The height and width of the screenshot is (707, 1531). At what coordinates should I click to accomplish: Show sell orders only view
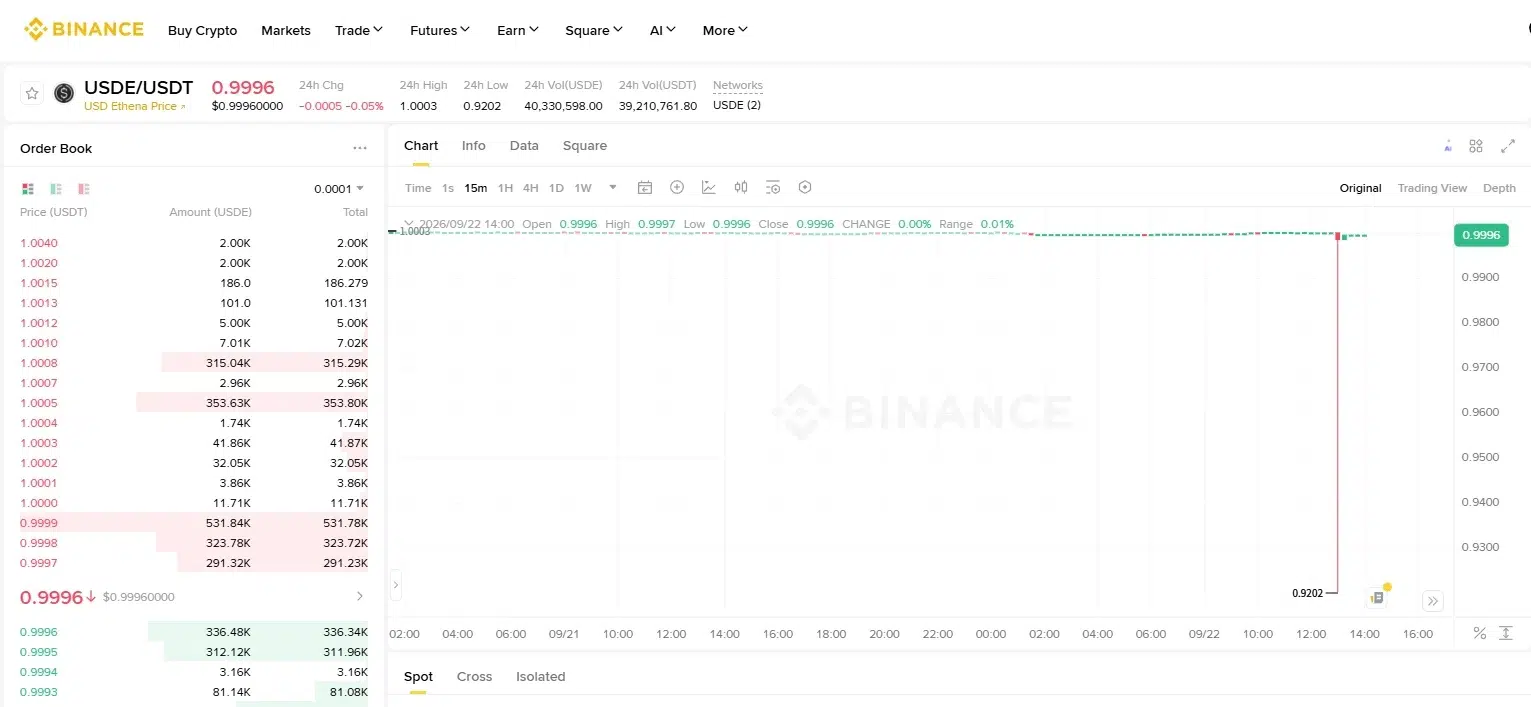[84, 189]
